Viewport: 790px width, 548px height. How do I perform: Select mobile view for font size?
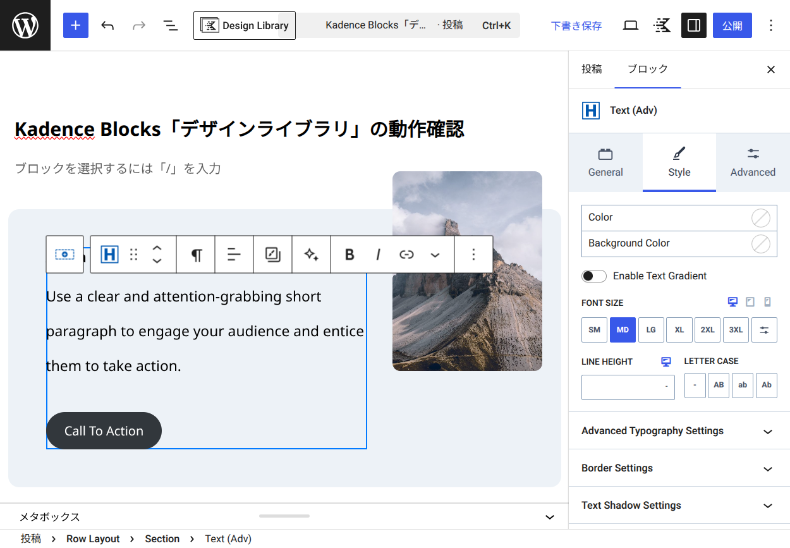coord(767,302)
